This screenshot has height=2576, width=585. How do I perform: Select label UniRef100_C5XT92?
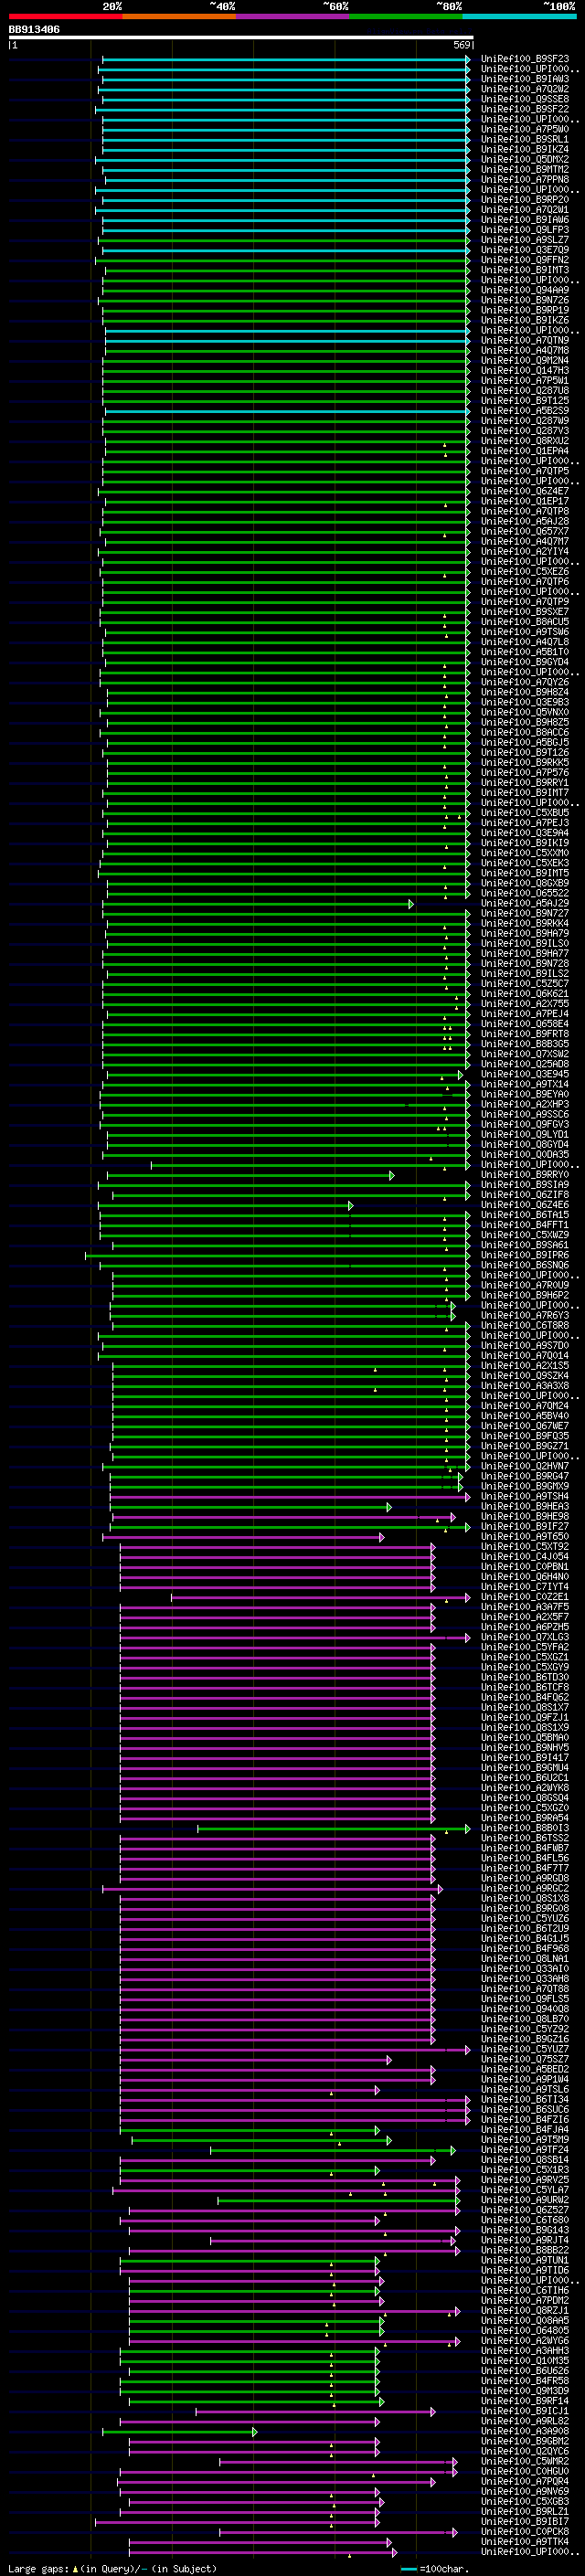click(525, 1546)
